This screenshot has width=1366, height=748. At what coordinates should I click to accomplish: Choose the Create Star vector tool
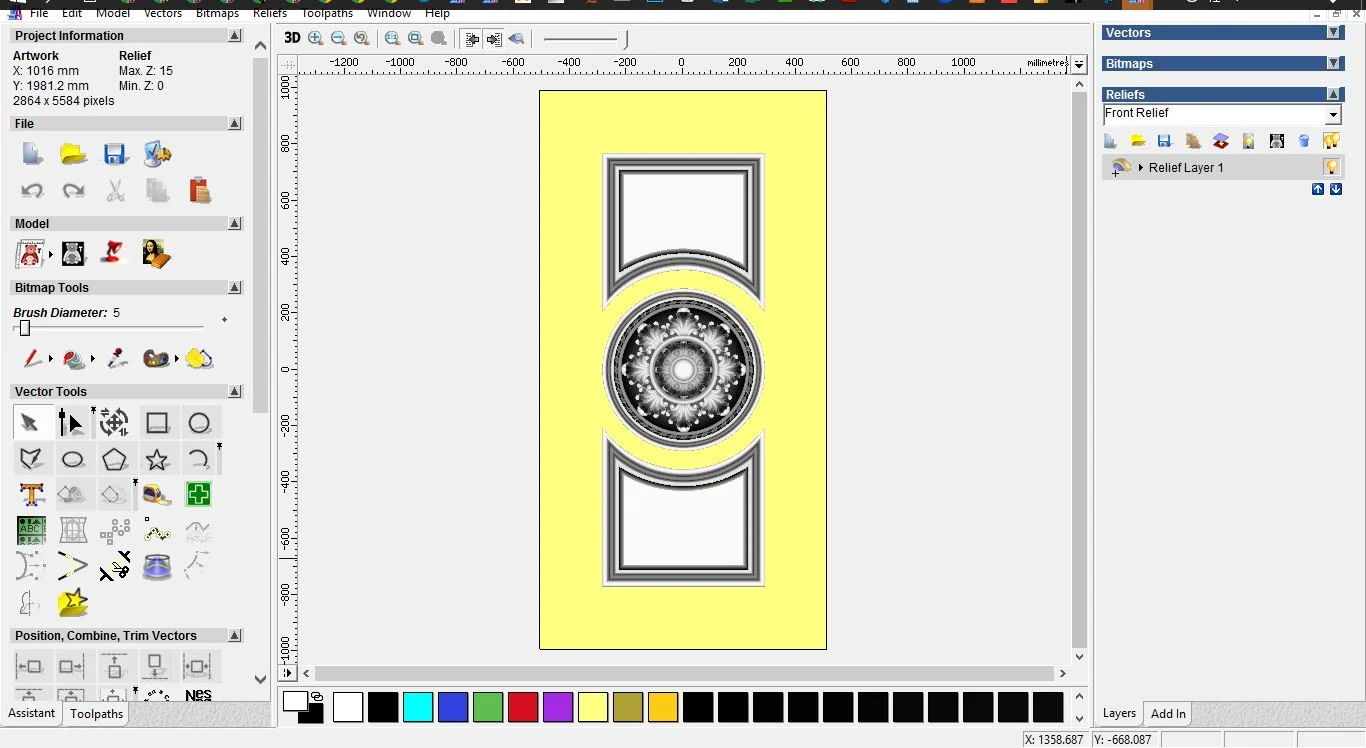click(157, 459)
